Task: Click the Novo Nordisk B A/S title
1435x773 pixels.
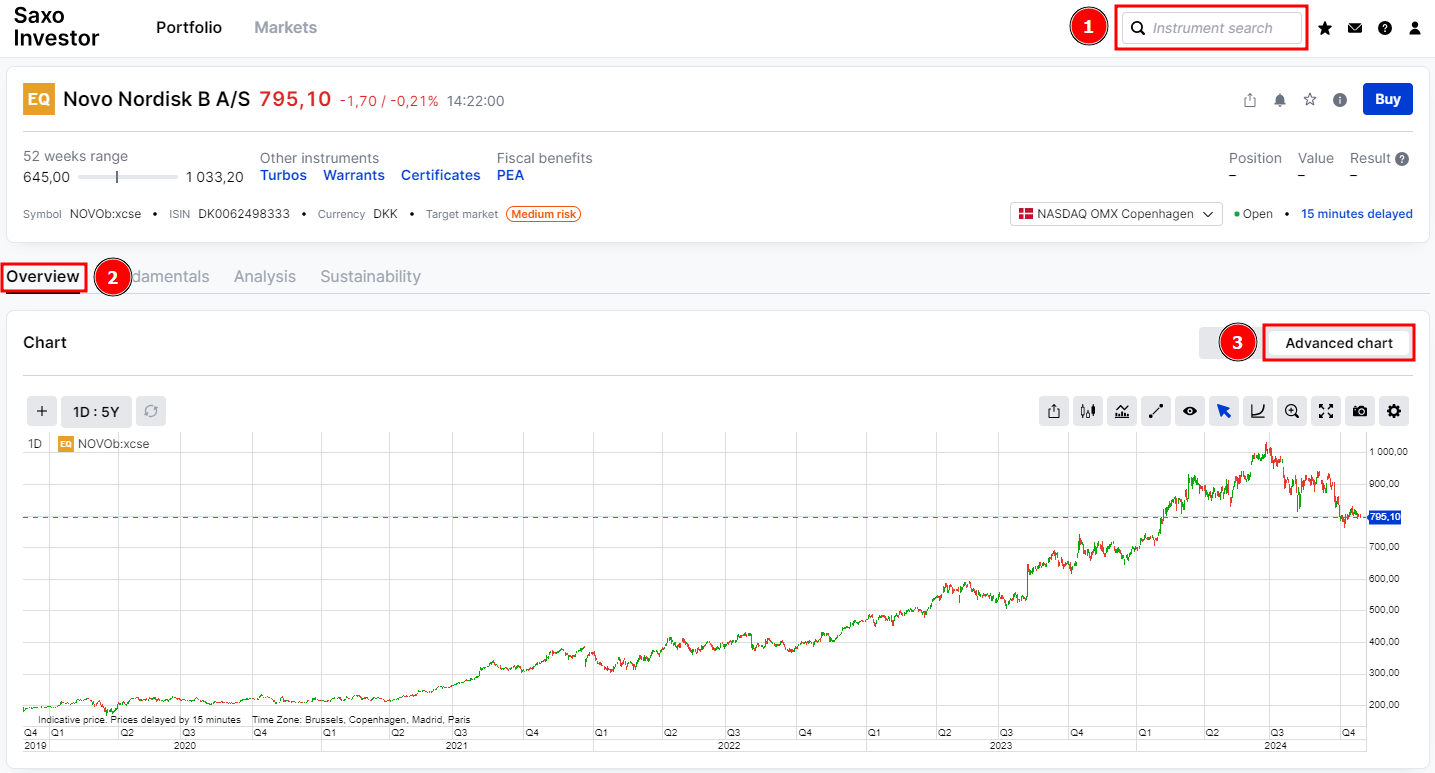Action: coord(156,99)
